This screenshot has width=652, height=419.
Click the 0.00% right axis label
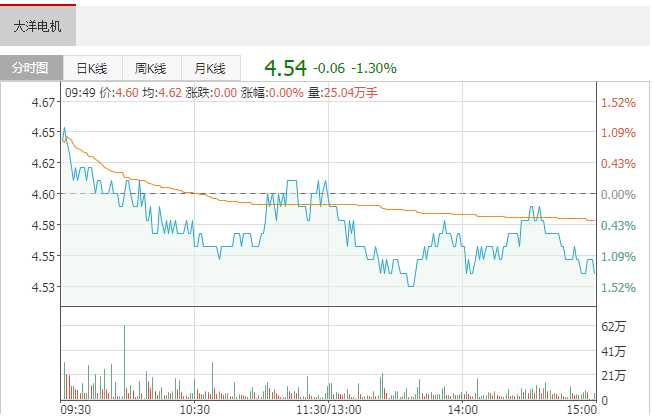click(x=618, y=195)
